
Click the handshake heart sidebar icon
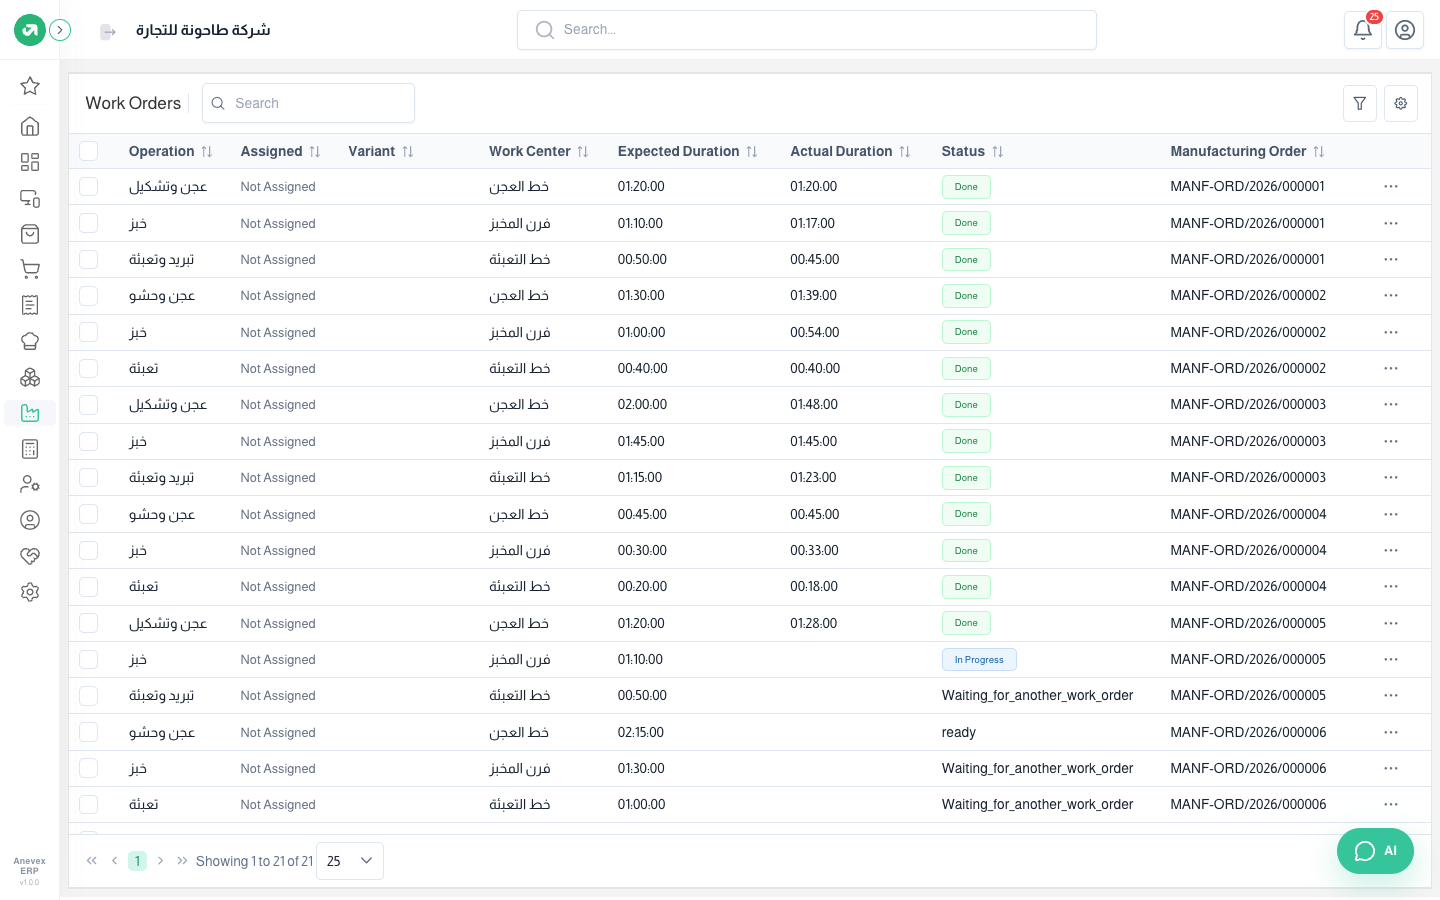coord(30,556)
